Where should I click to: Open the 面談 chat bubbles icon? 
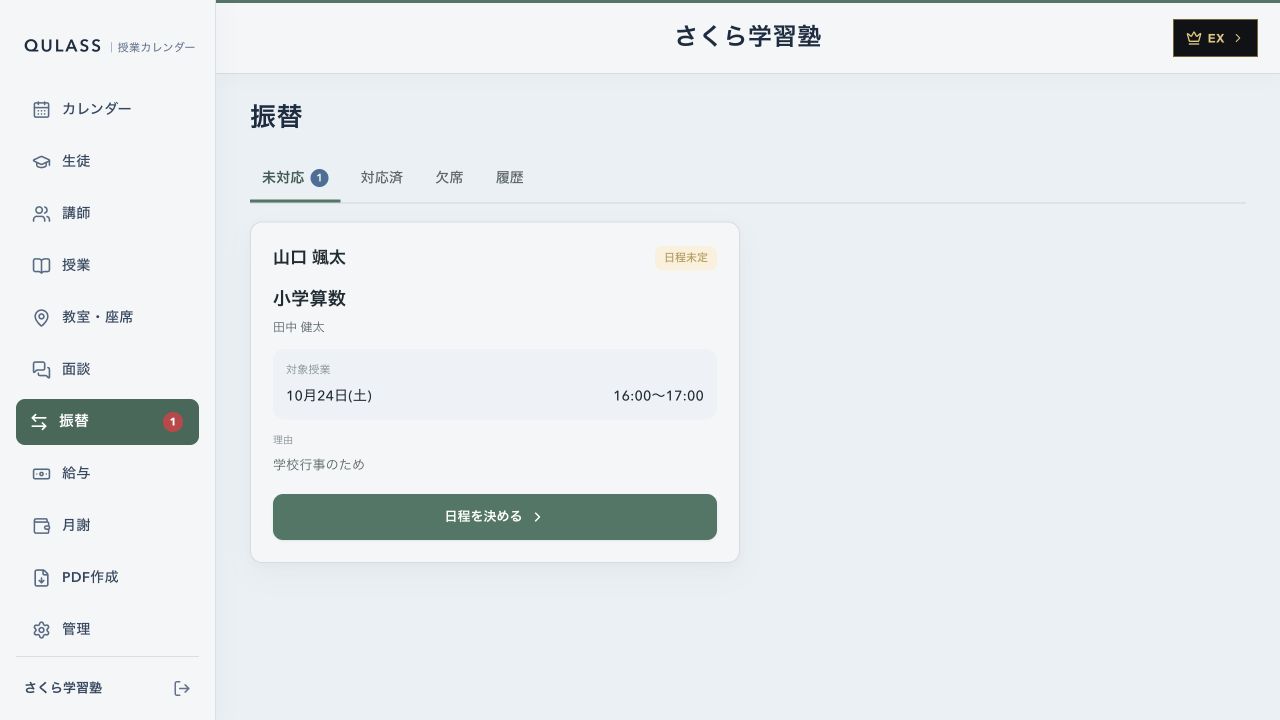(x=41, y=369)
